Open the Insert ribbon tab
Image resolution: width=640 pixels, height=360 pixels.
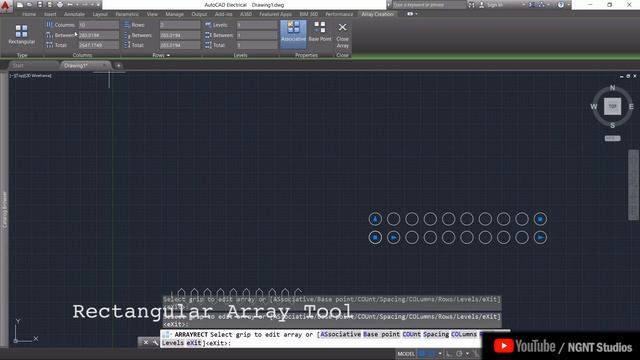50,14
